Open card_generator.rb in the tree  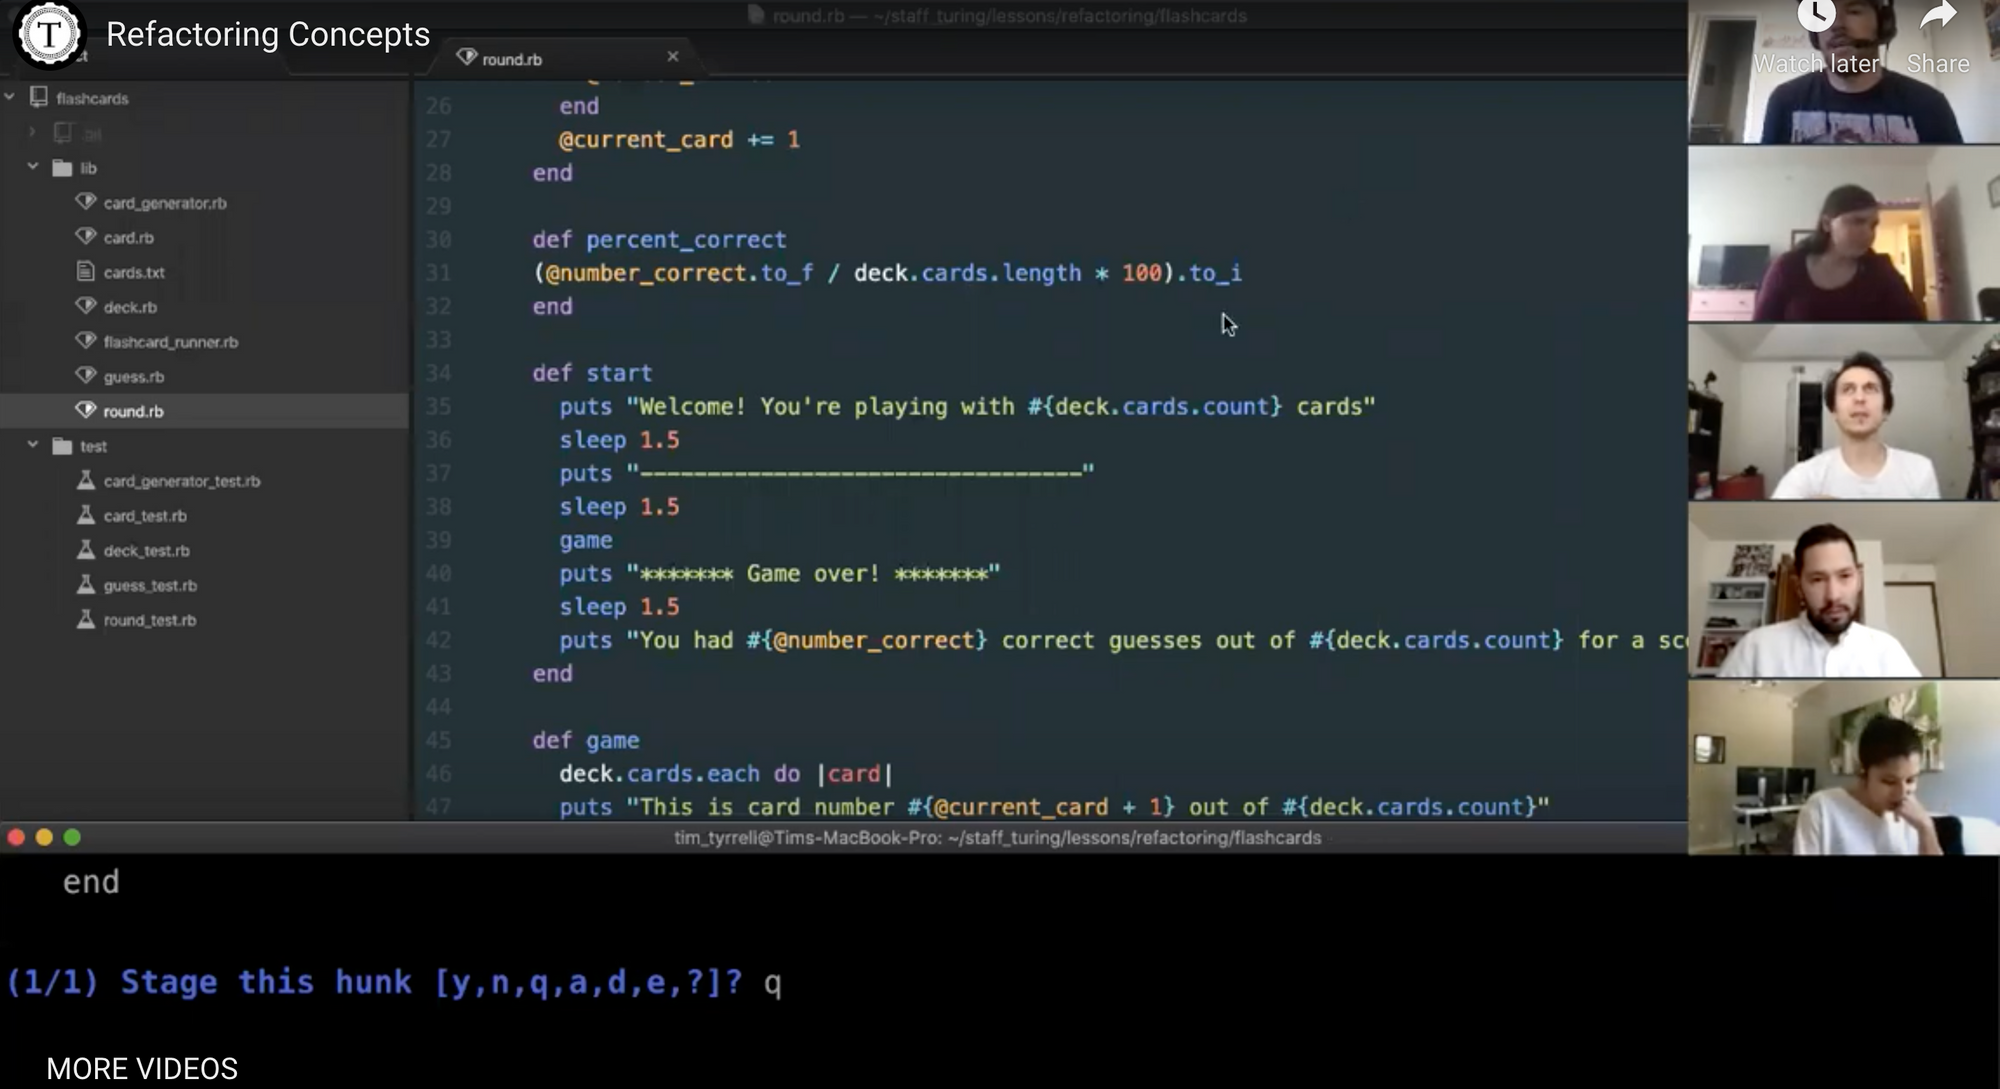click(165, 203)
